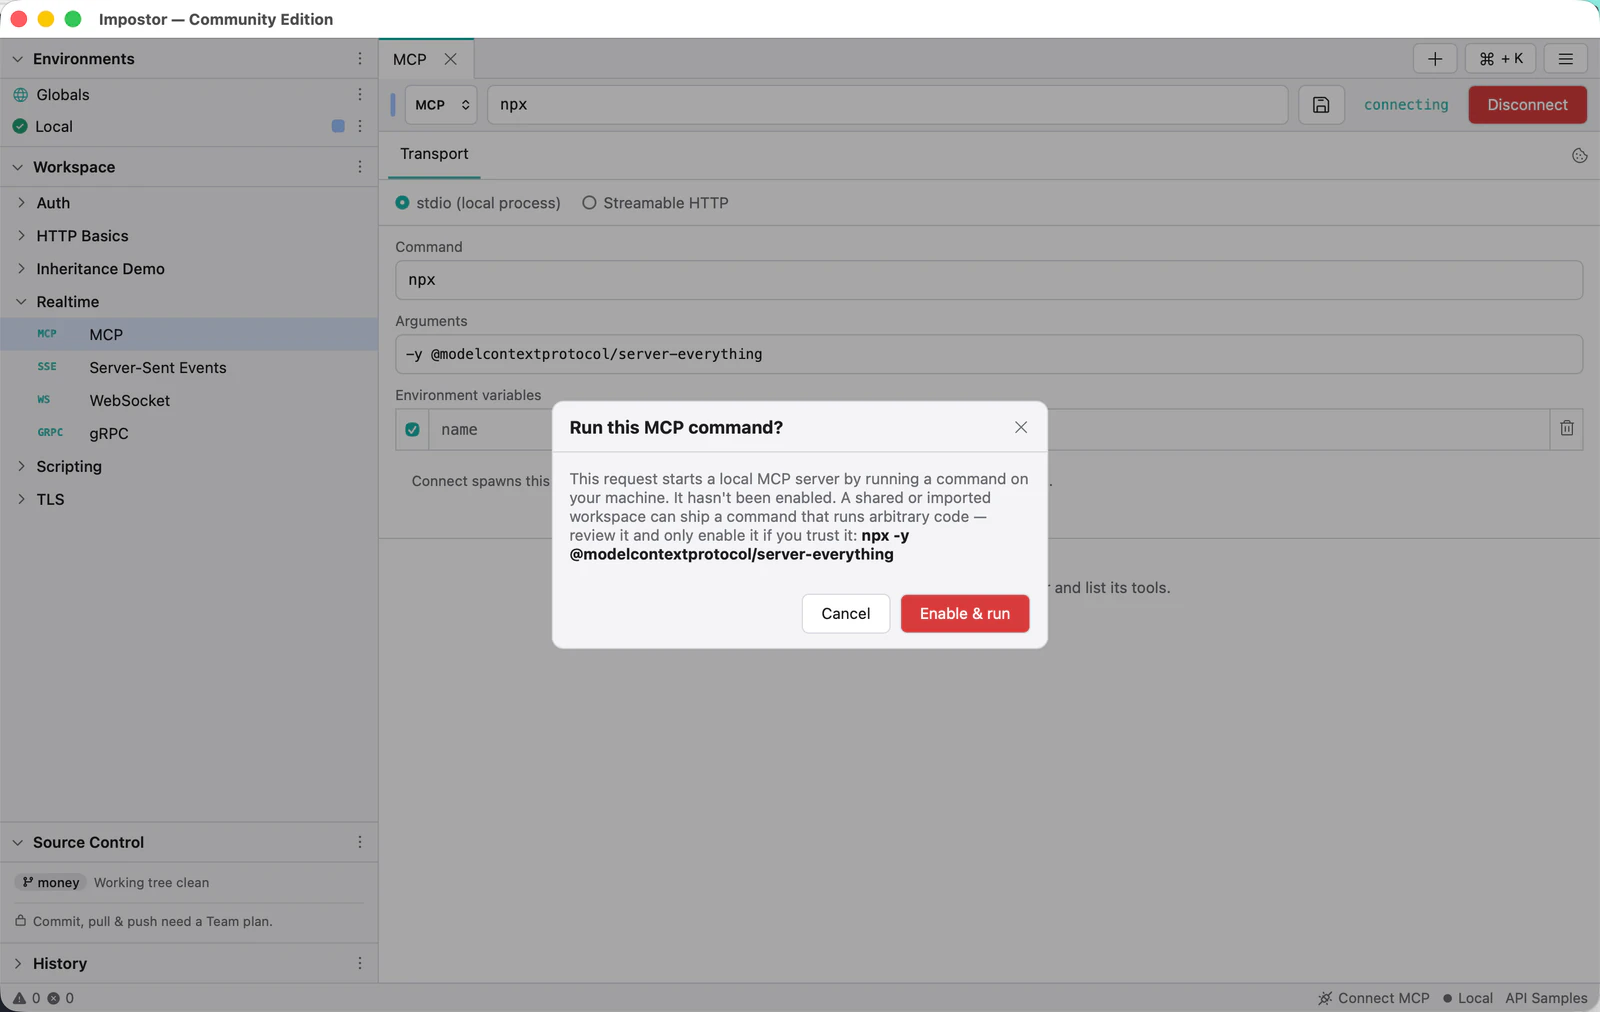The height and width of the screenshot is (1012, 1600).
Task: Expand the Auth folder
Action: 21,203
